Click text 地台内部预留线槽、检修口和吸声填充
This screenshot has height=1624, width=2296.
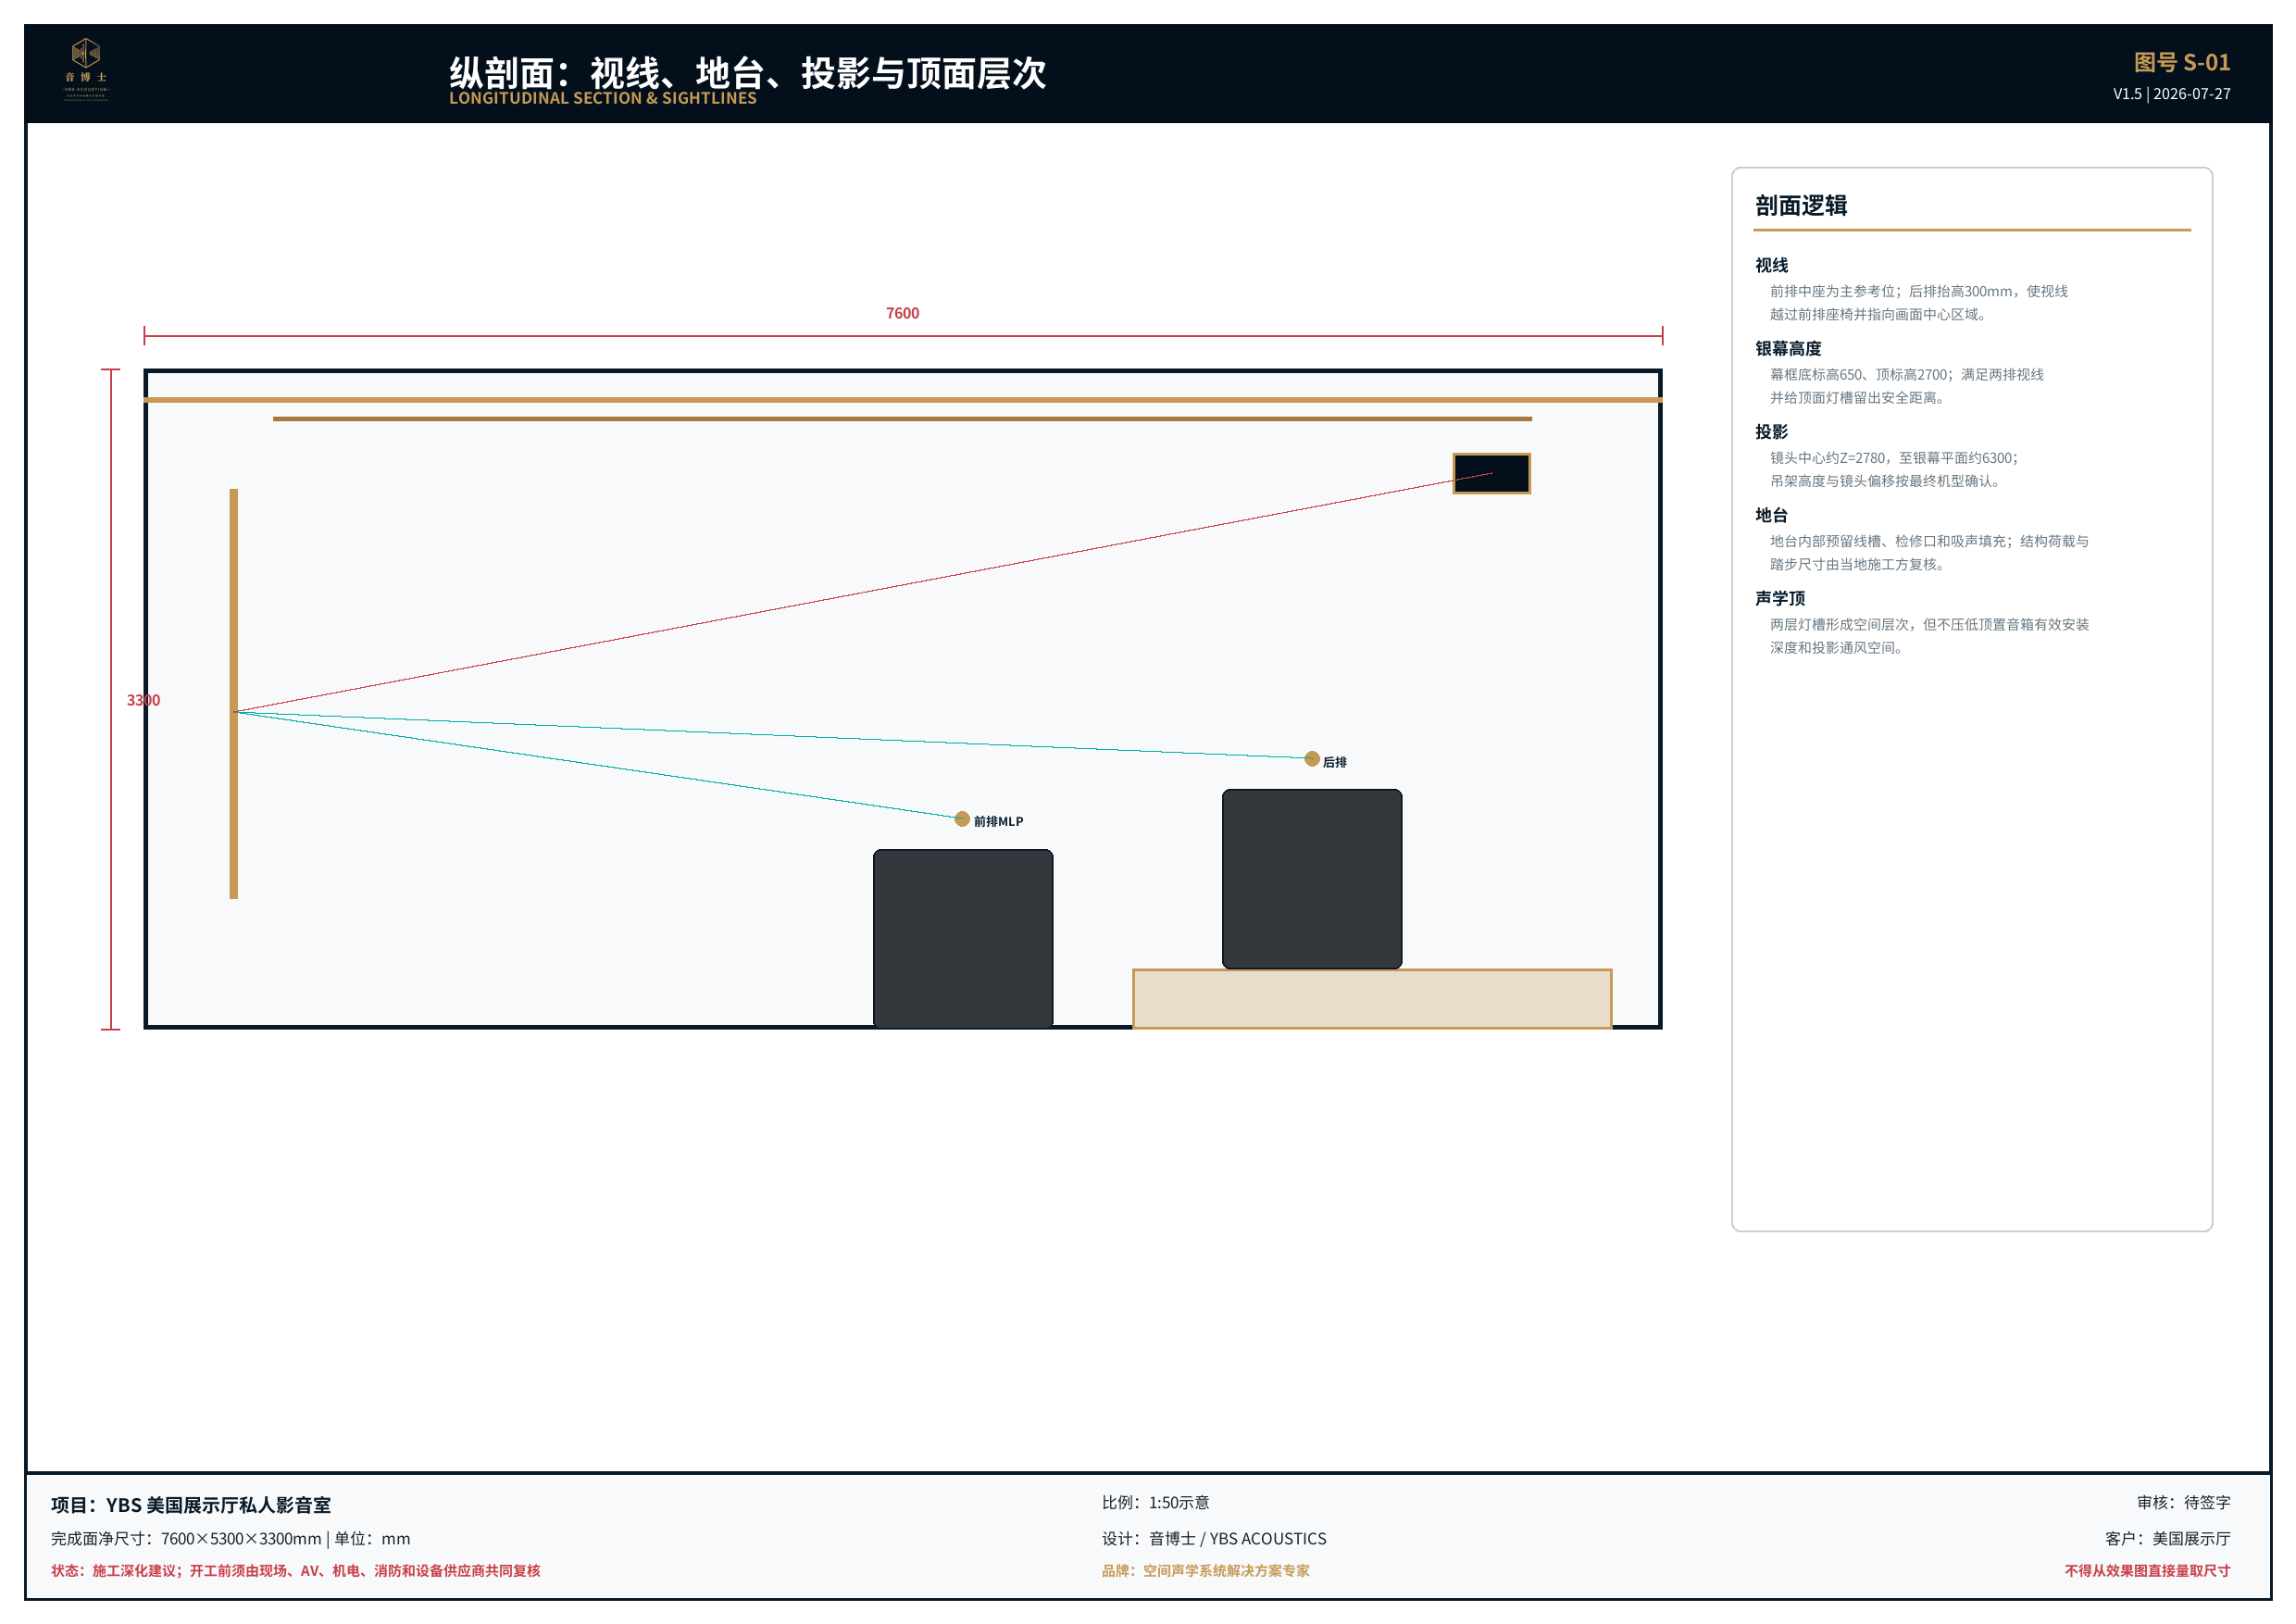click(x=1887, y=541)
